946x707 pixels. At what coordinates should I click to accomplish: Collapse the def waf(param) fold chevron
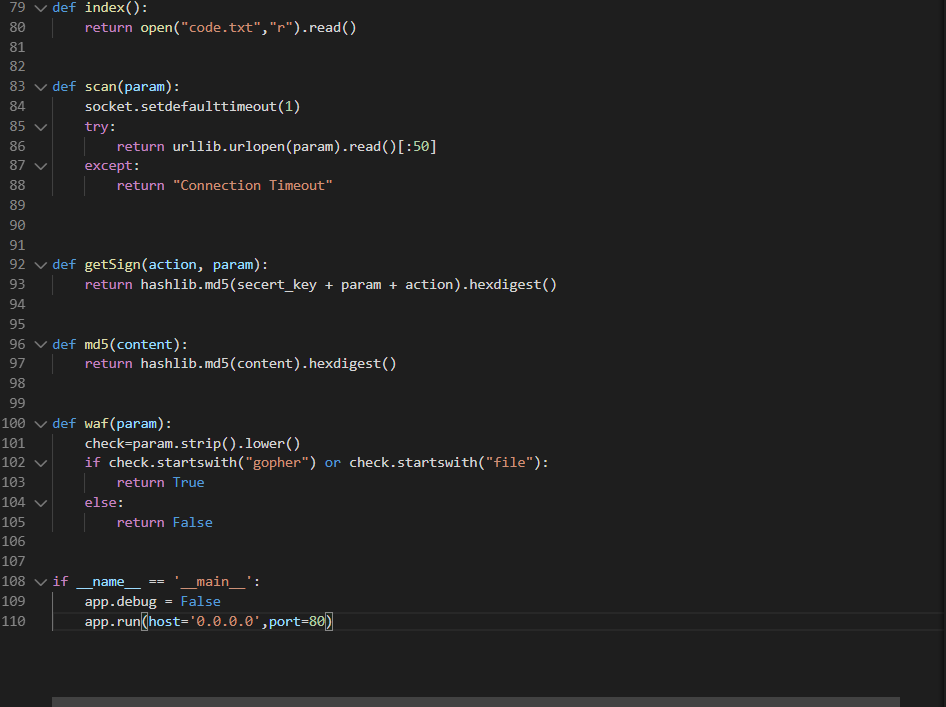click(40, 424)
